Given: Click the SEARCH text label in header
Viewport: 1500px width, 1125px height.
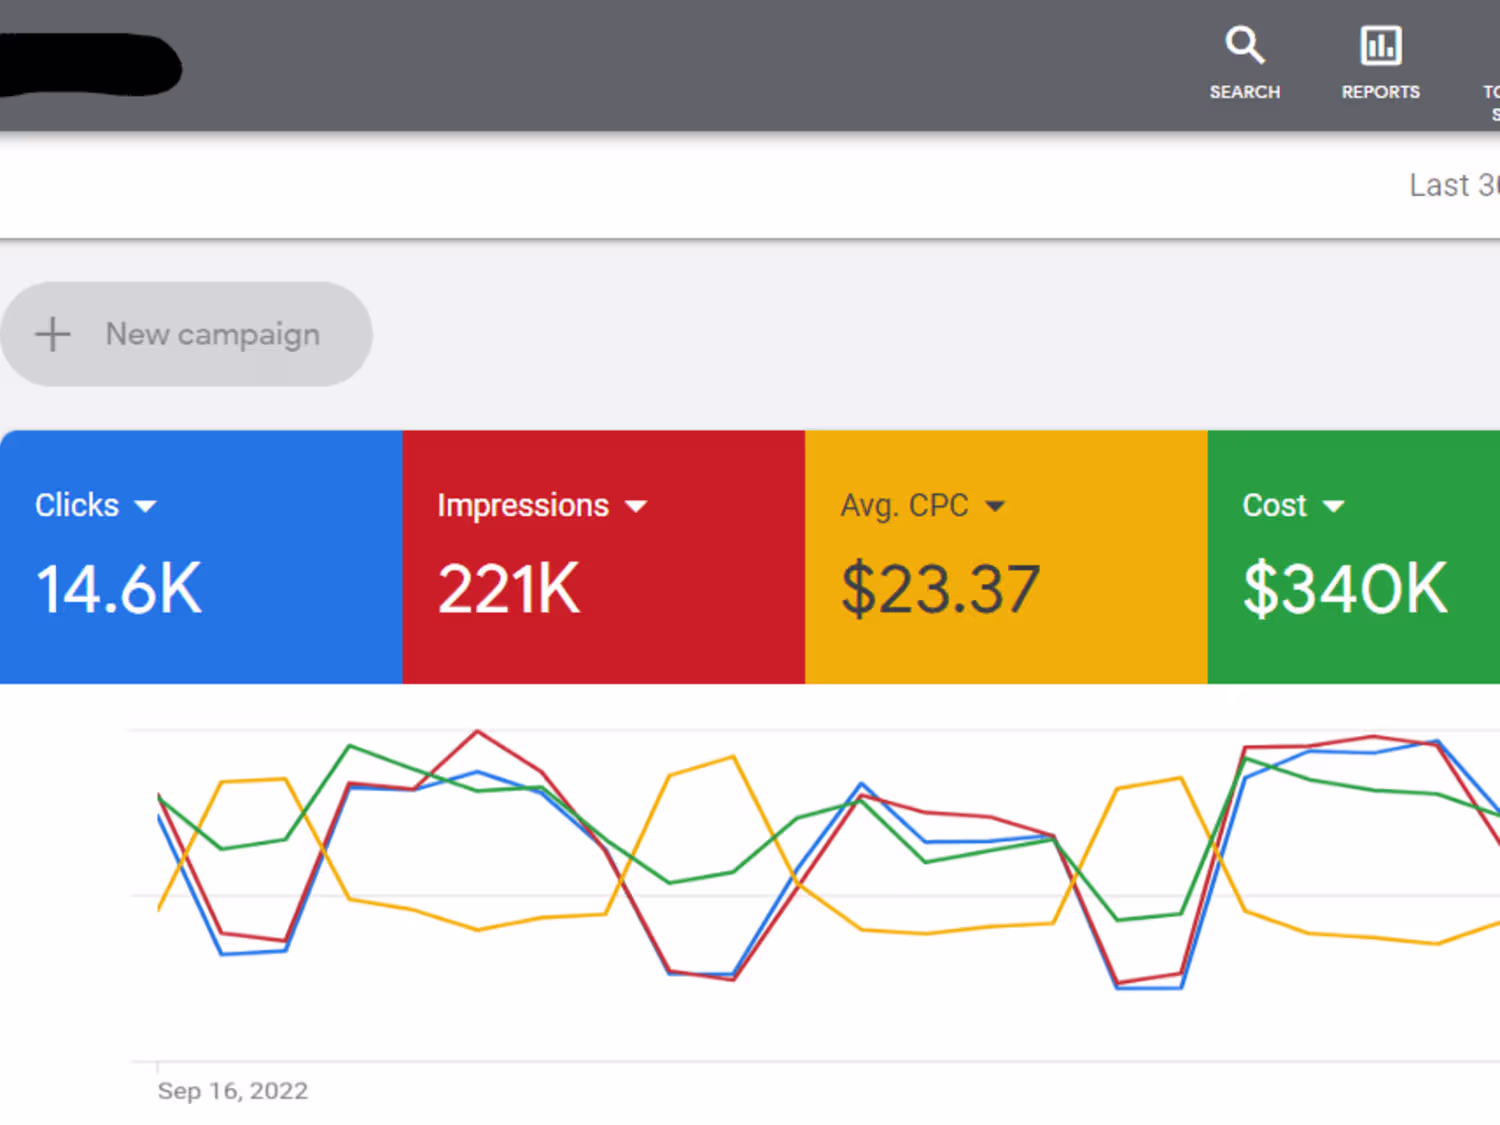Looking at the screenshot, I should coord(1244,92).
